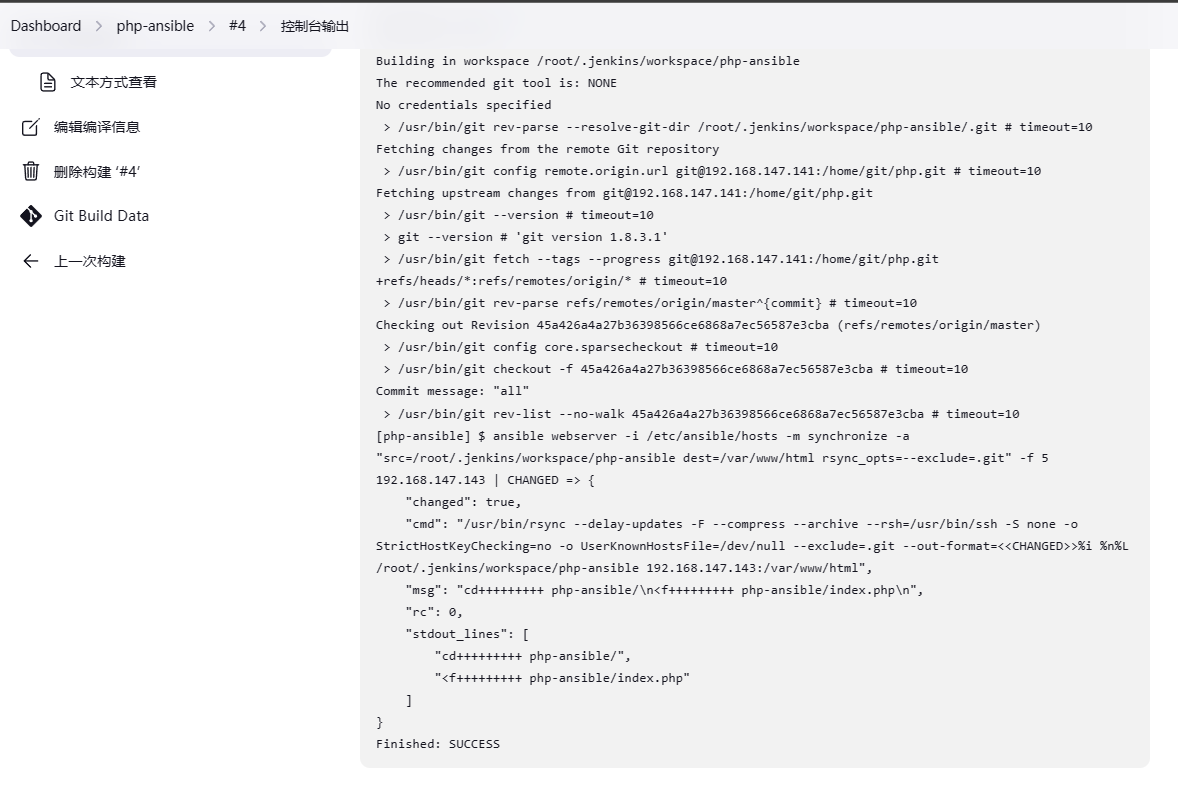
Task: Expand chevron after Dashboard breadcrumb
Action: [98, 26]
